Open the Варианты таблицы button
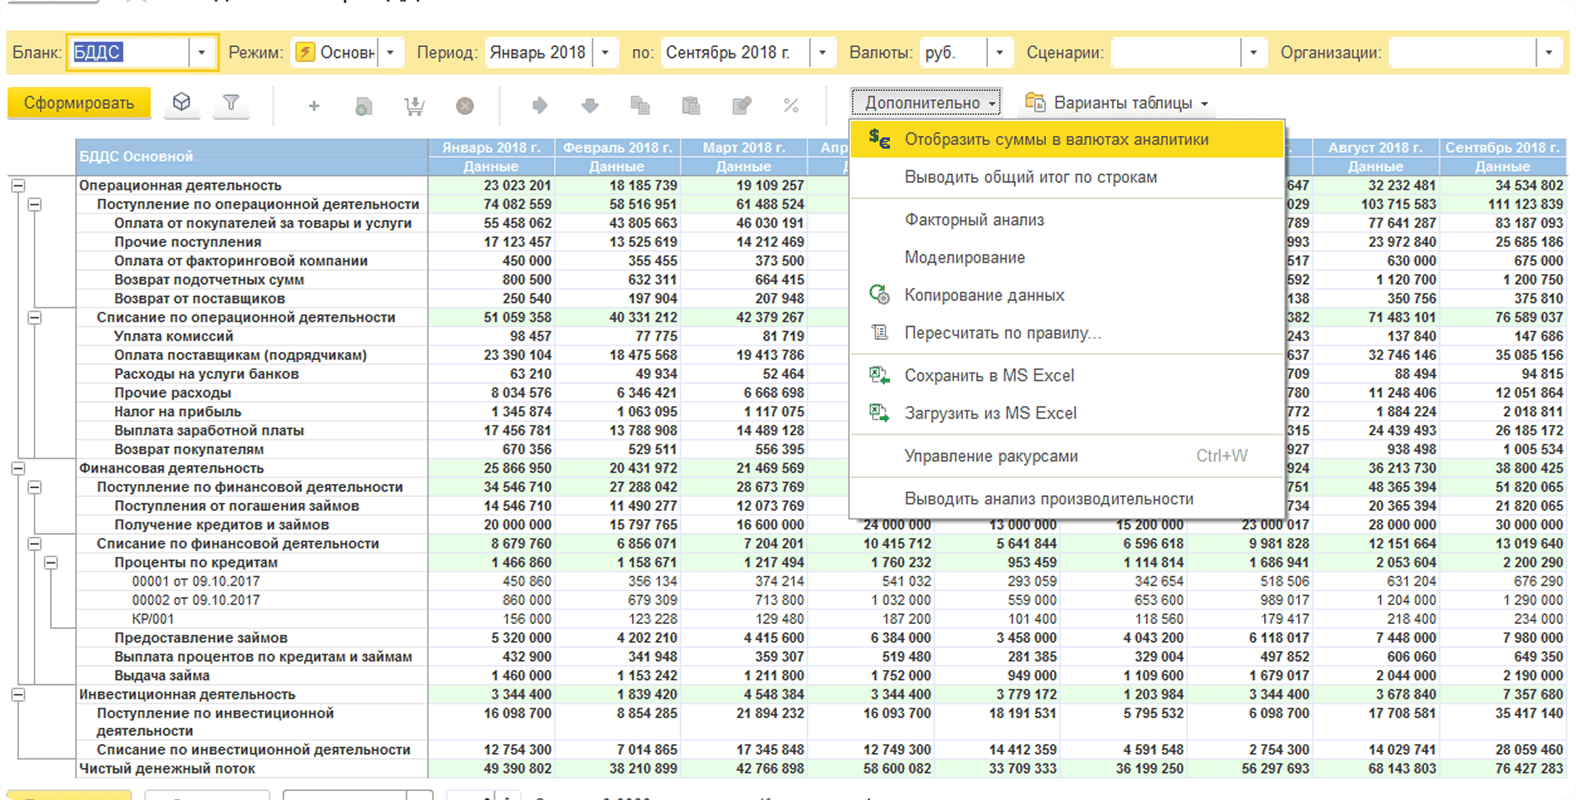The height and width of the screenshot is (800, 1576). pos(1116,102)
